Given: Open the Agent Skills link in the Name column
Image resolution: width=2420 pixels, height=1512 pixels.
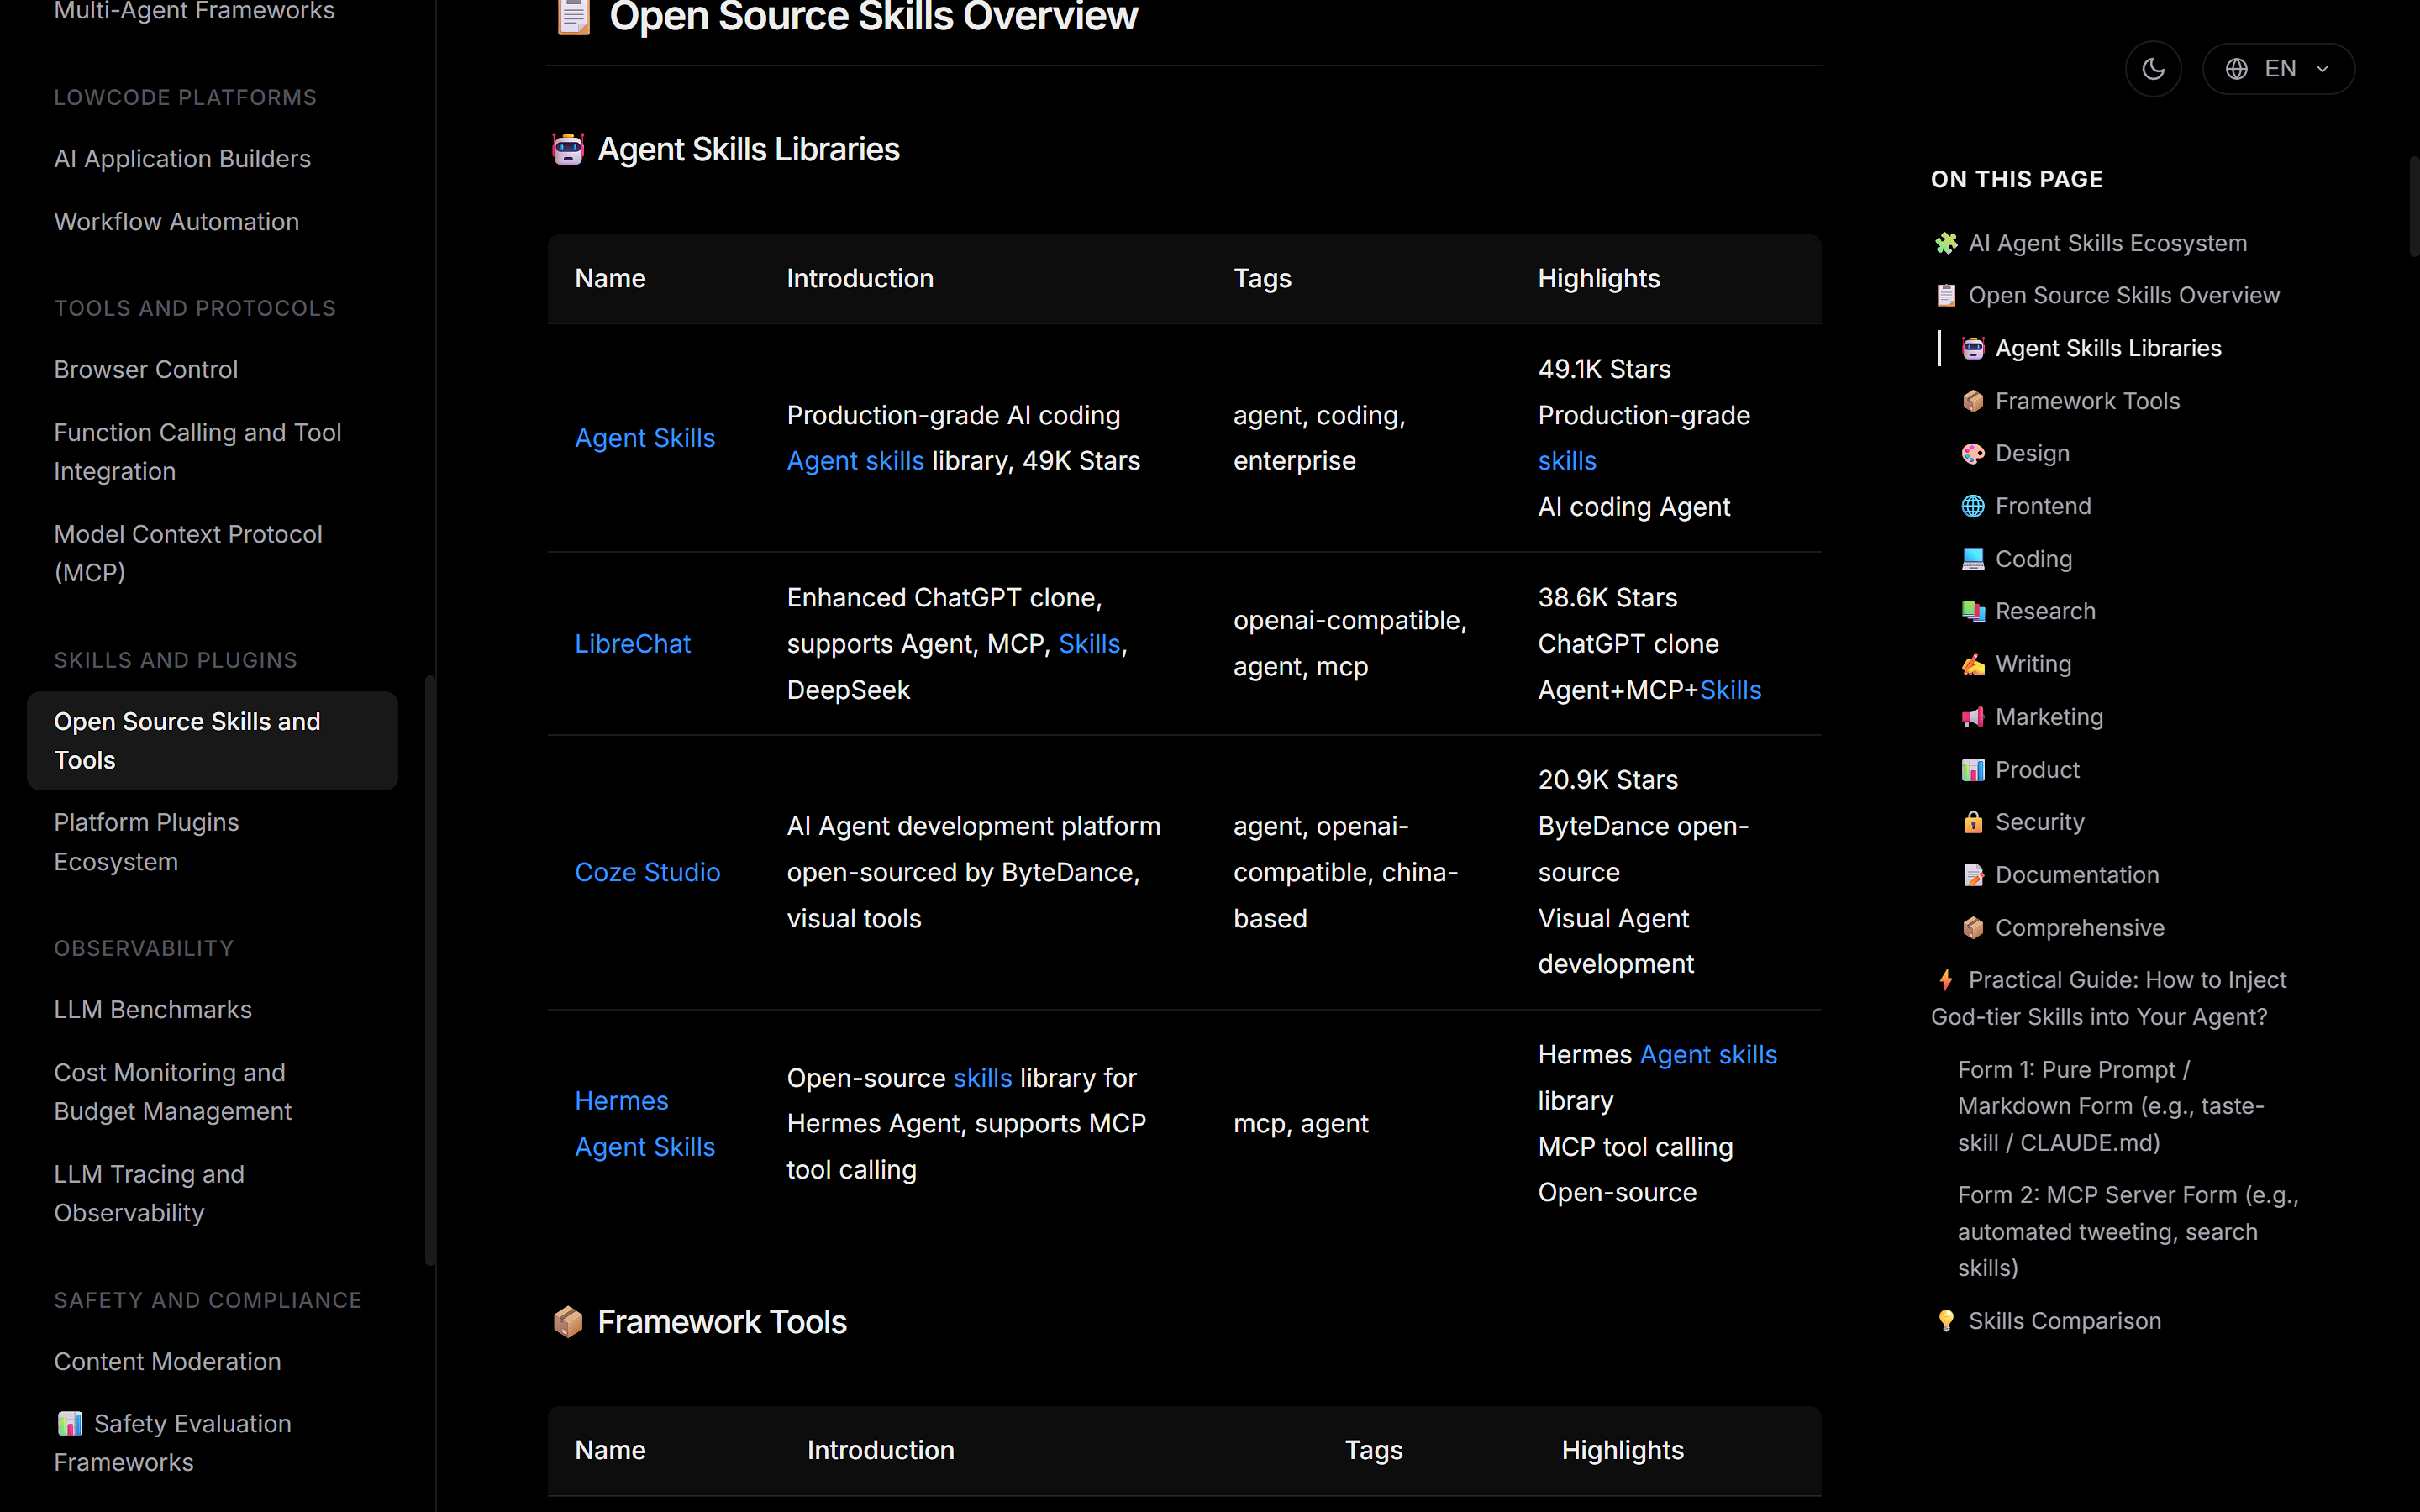Looking at the screenshot, I should coord(645,438).
